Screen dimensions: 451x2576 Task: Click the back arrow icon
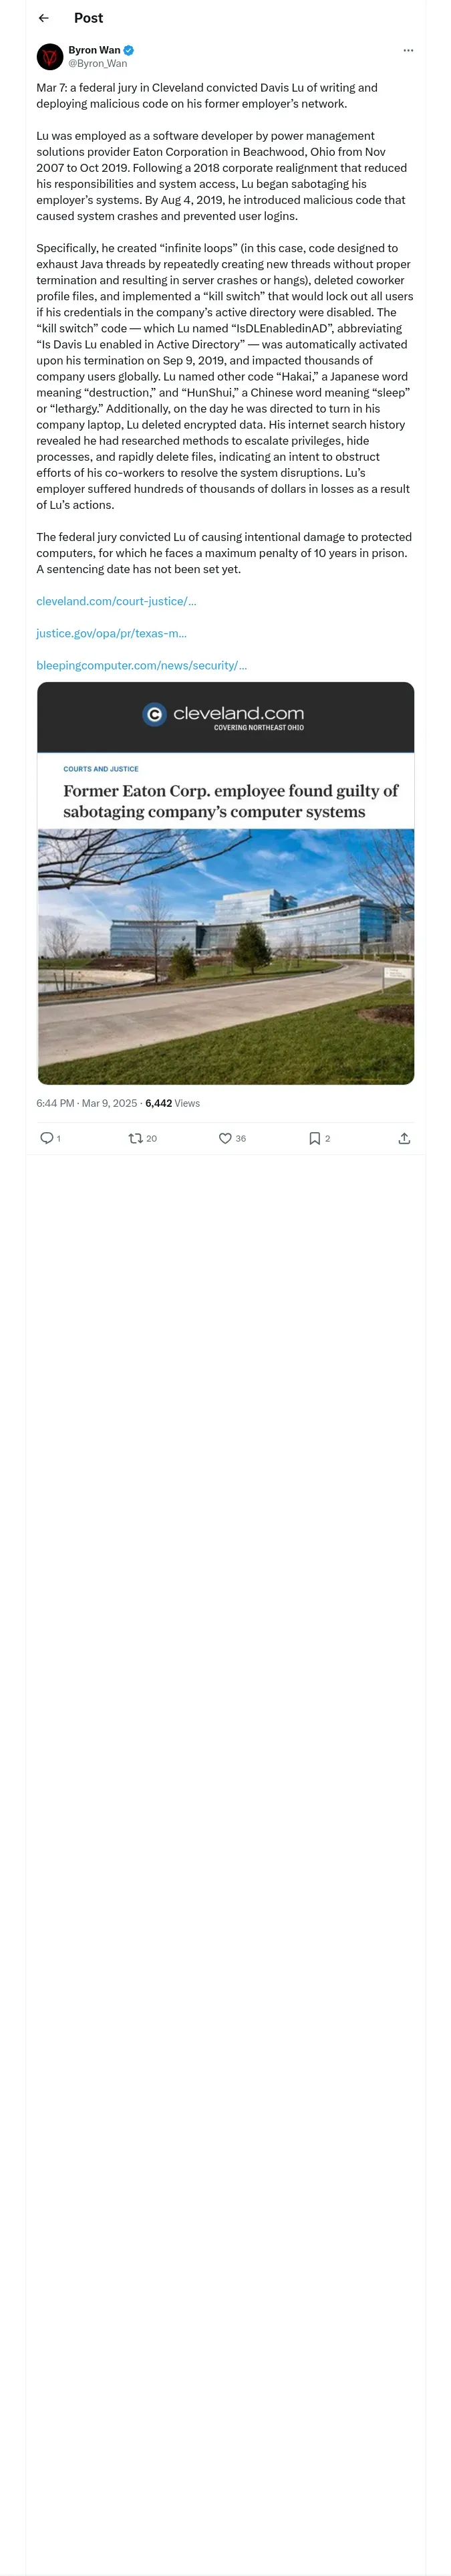44,18
